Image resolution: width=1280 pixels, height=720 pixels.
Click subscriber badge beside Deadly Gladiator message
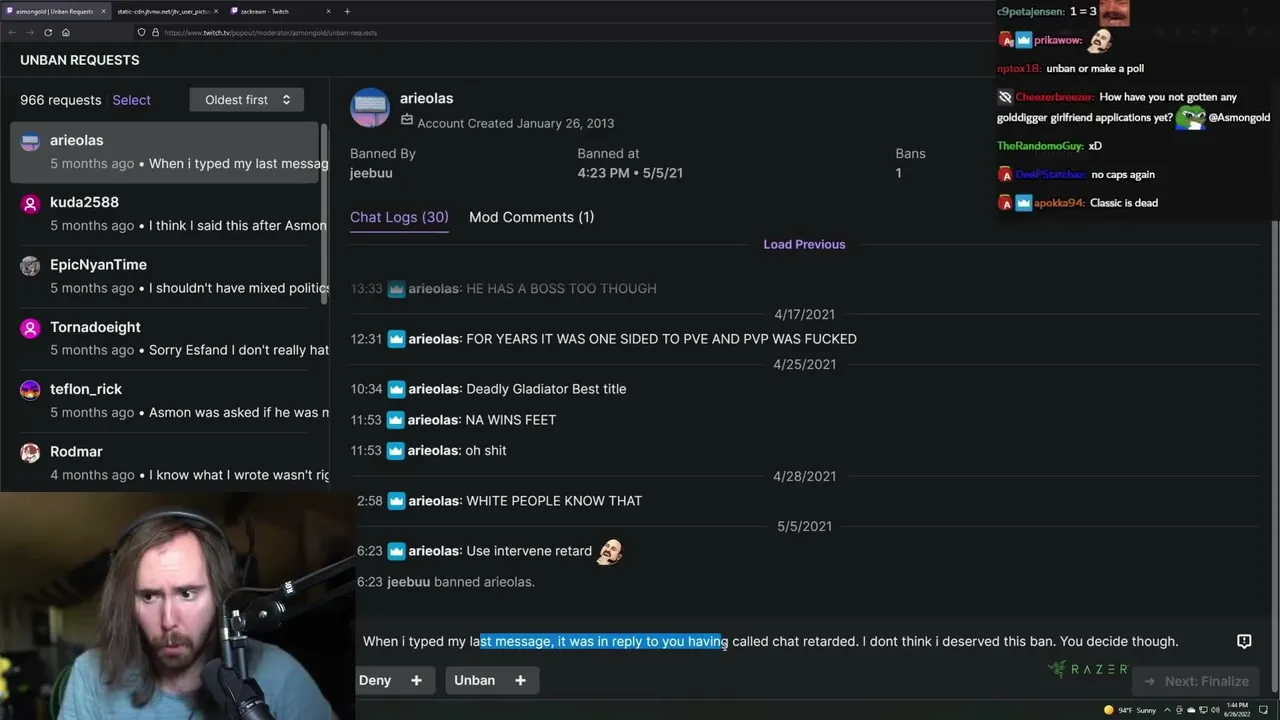(396, 389)
